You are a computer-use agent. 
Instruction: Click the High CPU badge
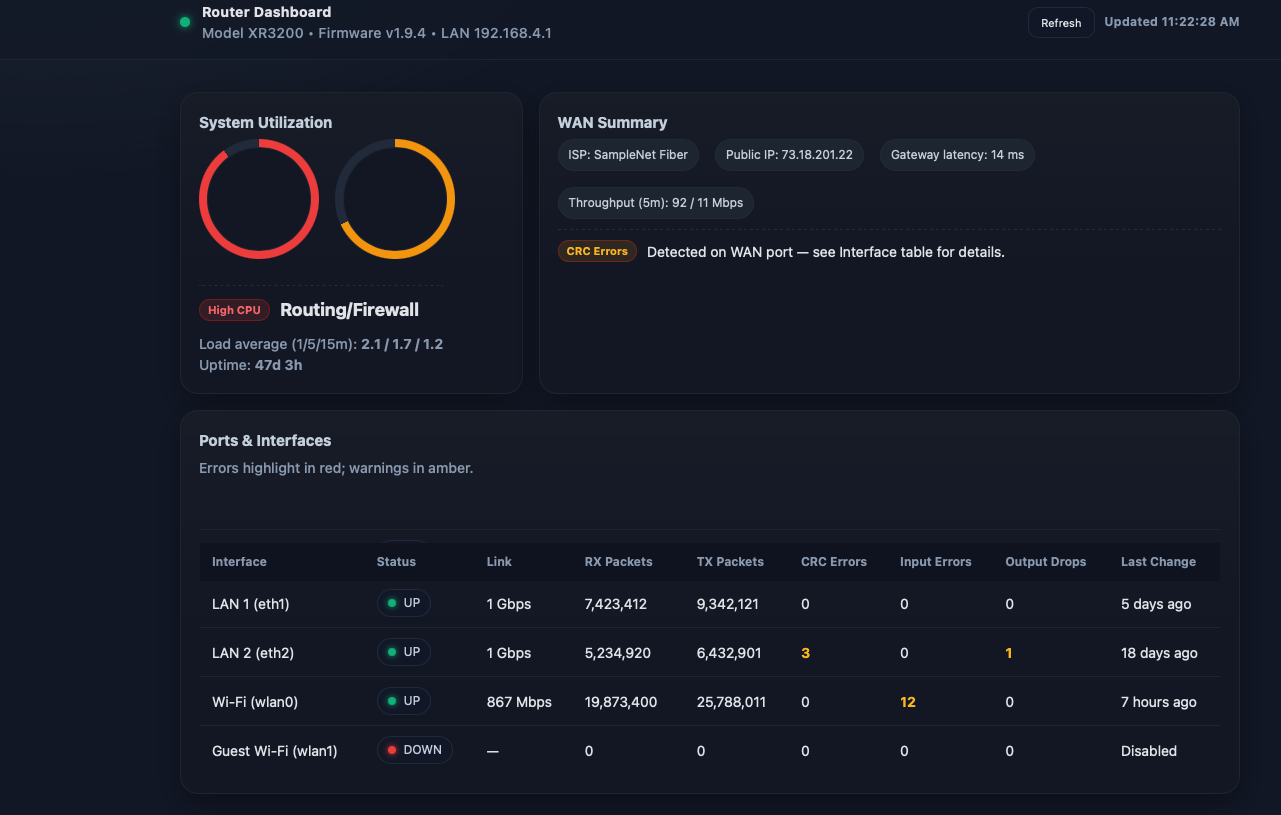(x=234, y=310)
